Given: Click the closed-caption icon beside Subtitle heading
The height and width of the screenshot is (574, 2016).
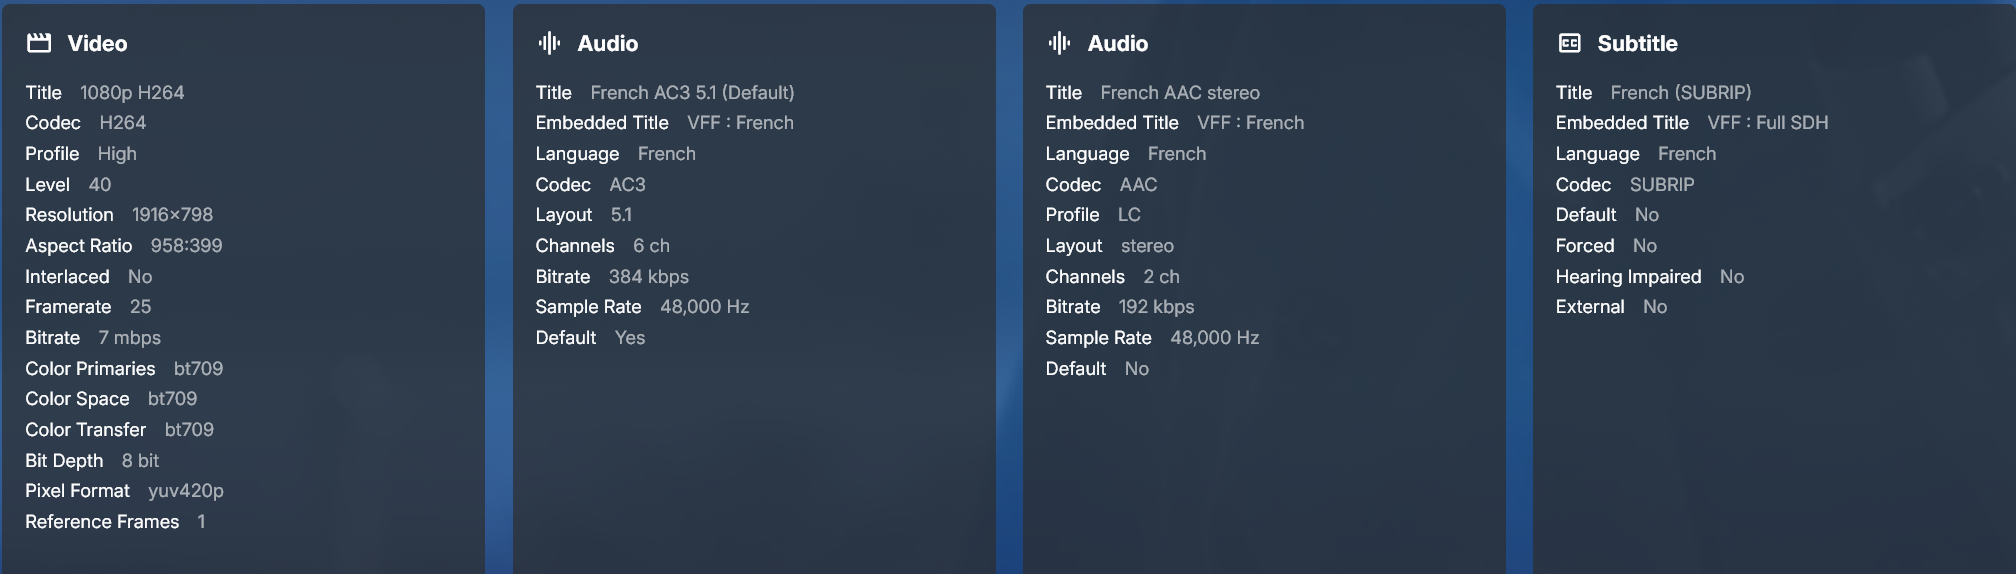Looking at the screenshot, I should click(x=1569, y=43).
